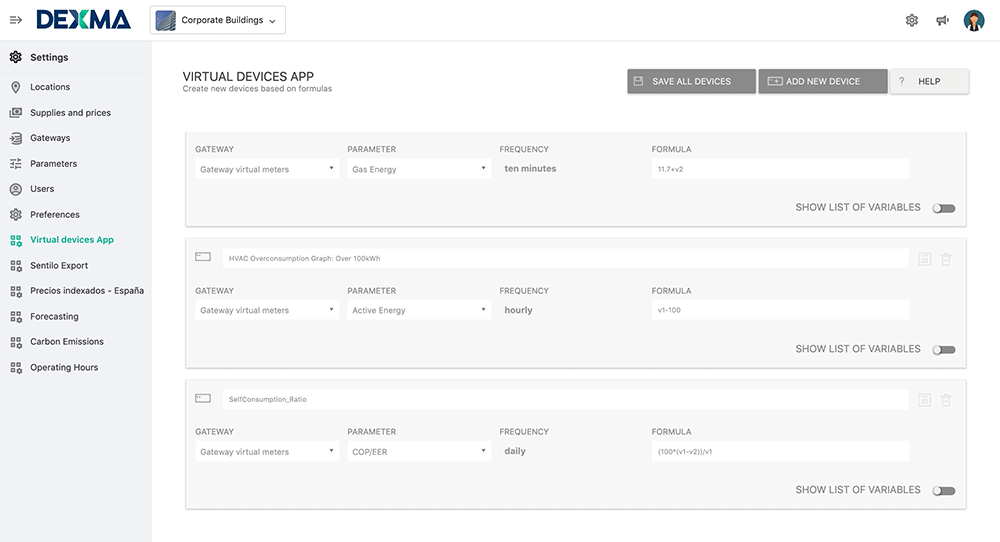Click the Gateways icon in sidebar
This screenshot has height=542, width=1000.
tap(16, 138)
